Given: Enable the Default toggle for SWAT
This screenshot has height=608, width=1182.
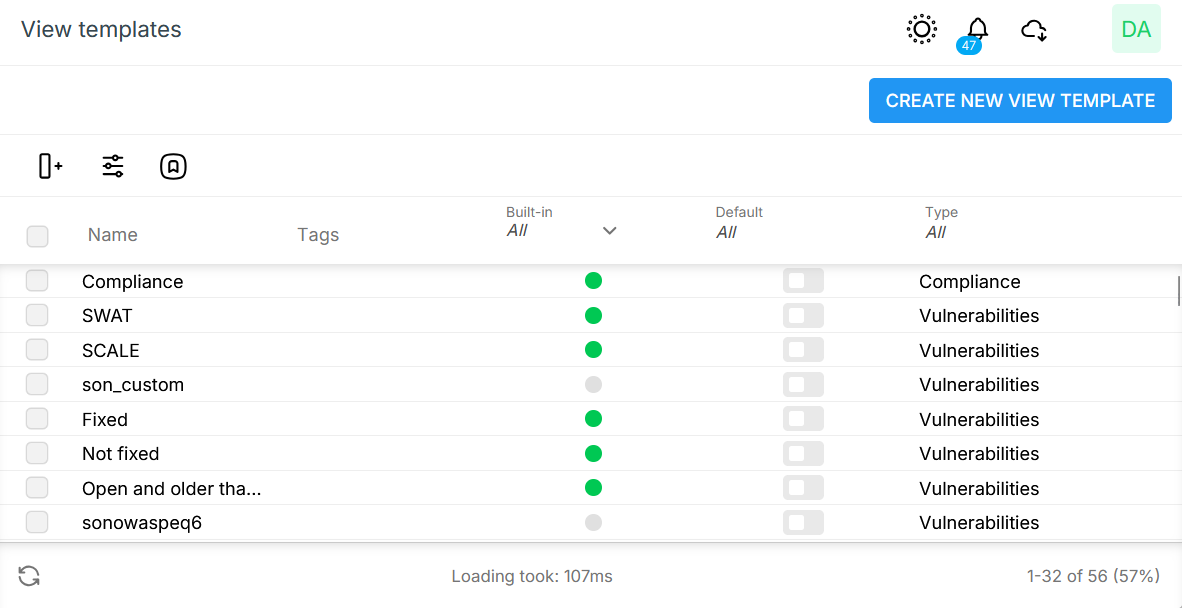Looking at the screenshot, I should pyautogui.click(x=803, y=315).
